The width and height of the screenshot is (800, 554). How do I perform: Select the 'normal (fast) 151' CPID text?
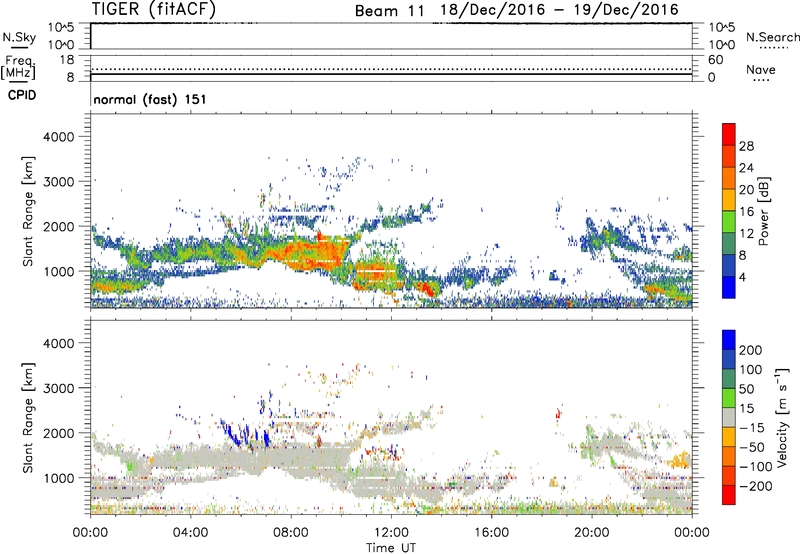[150, 99]
